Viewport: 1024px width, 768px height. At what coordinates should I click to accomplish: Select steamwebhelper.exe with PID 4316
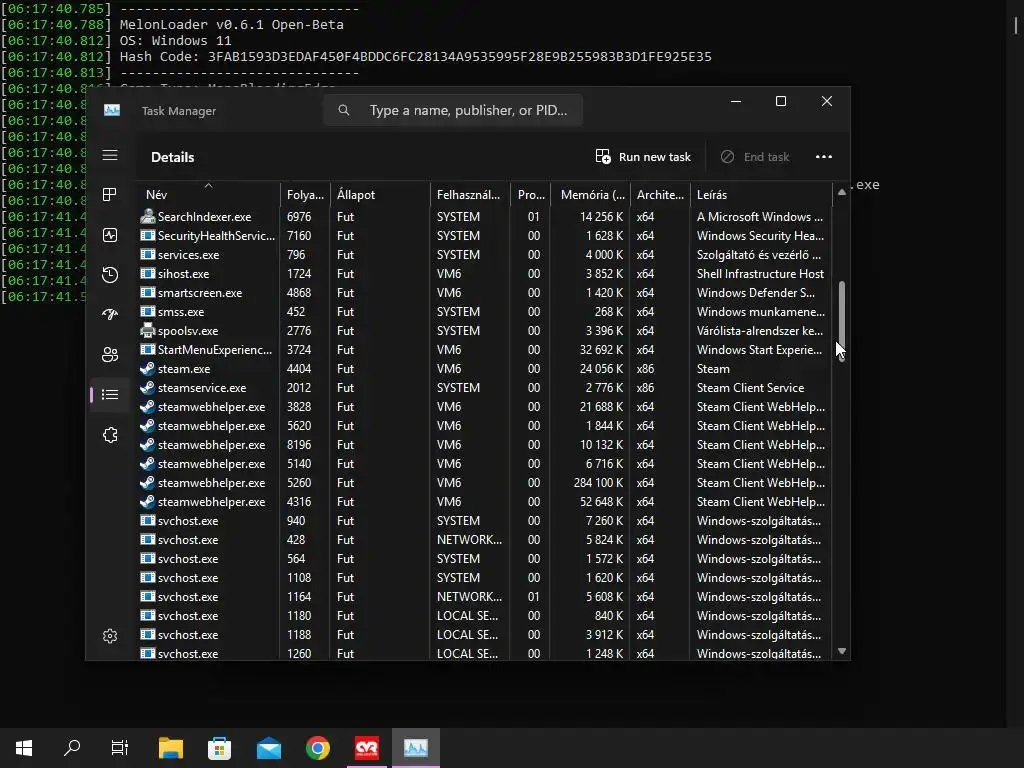[485, 502]
